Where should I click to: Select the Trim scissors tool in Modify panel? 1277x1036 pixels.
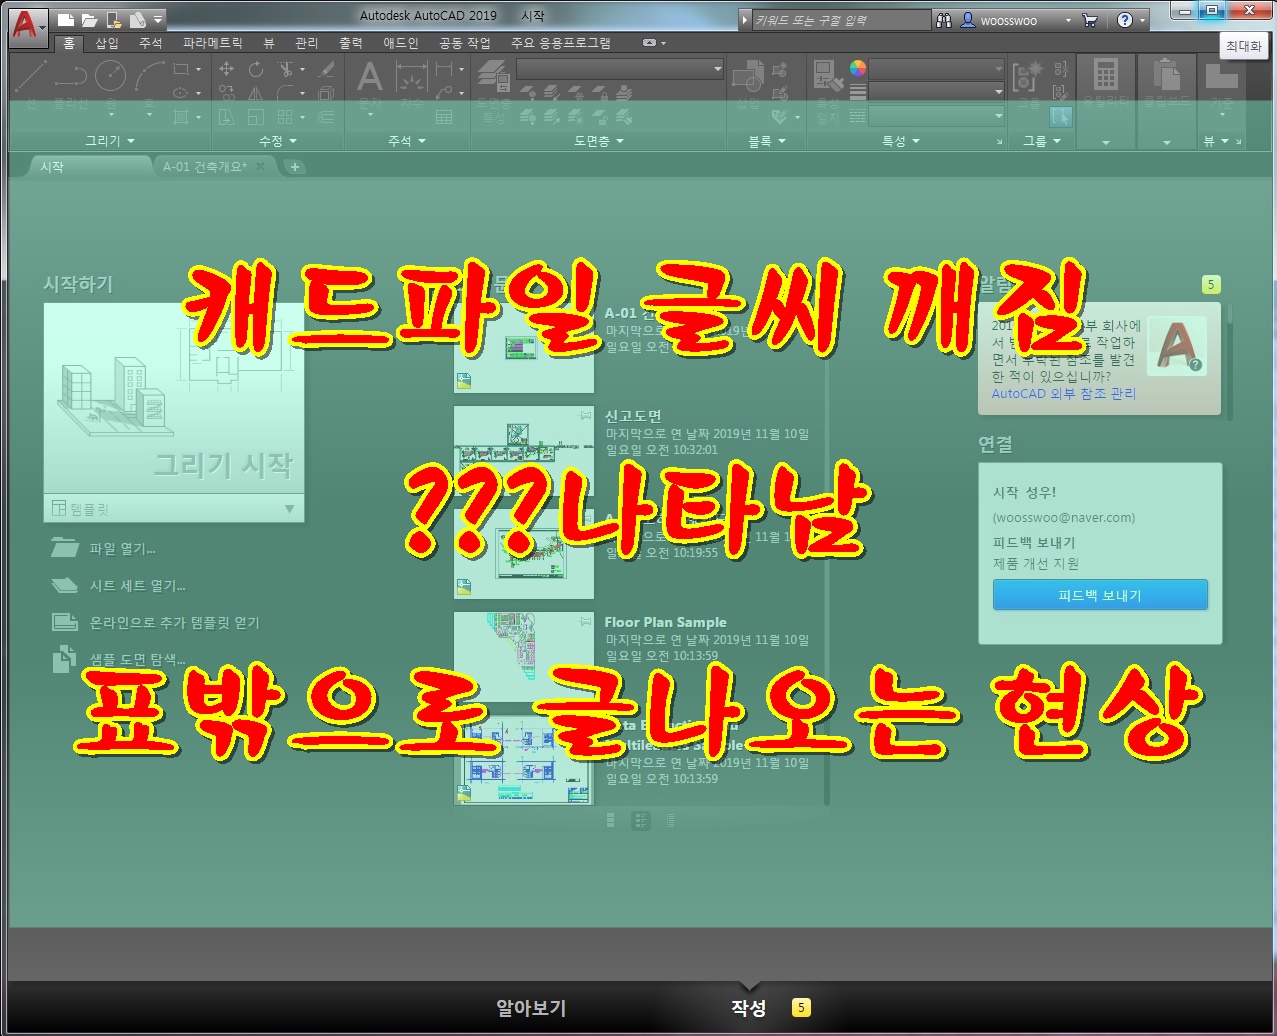(287, 69)
